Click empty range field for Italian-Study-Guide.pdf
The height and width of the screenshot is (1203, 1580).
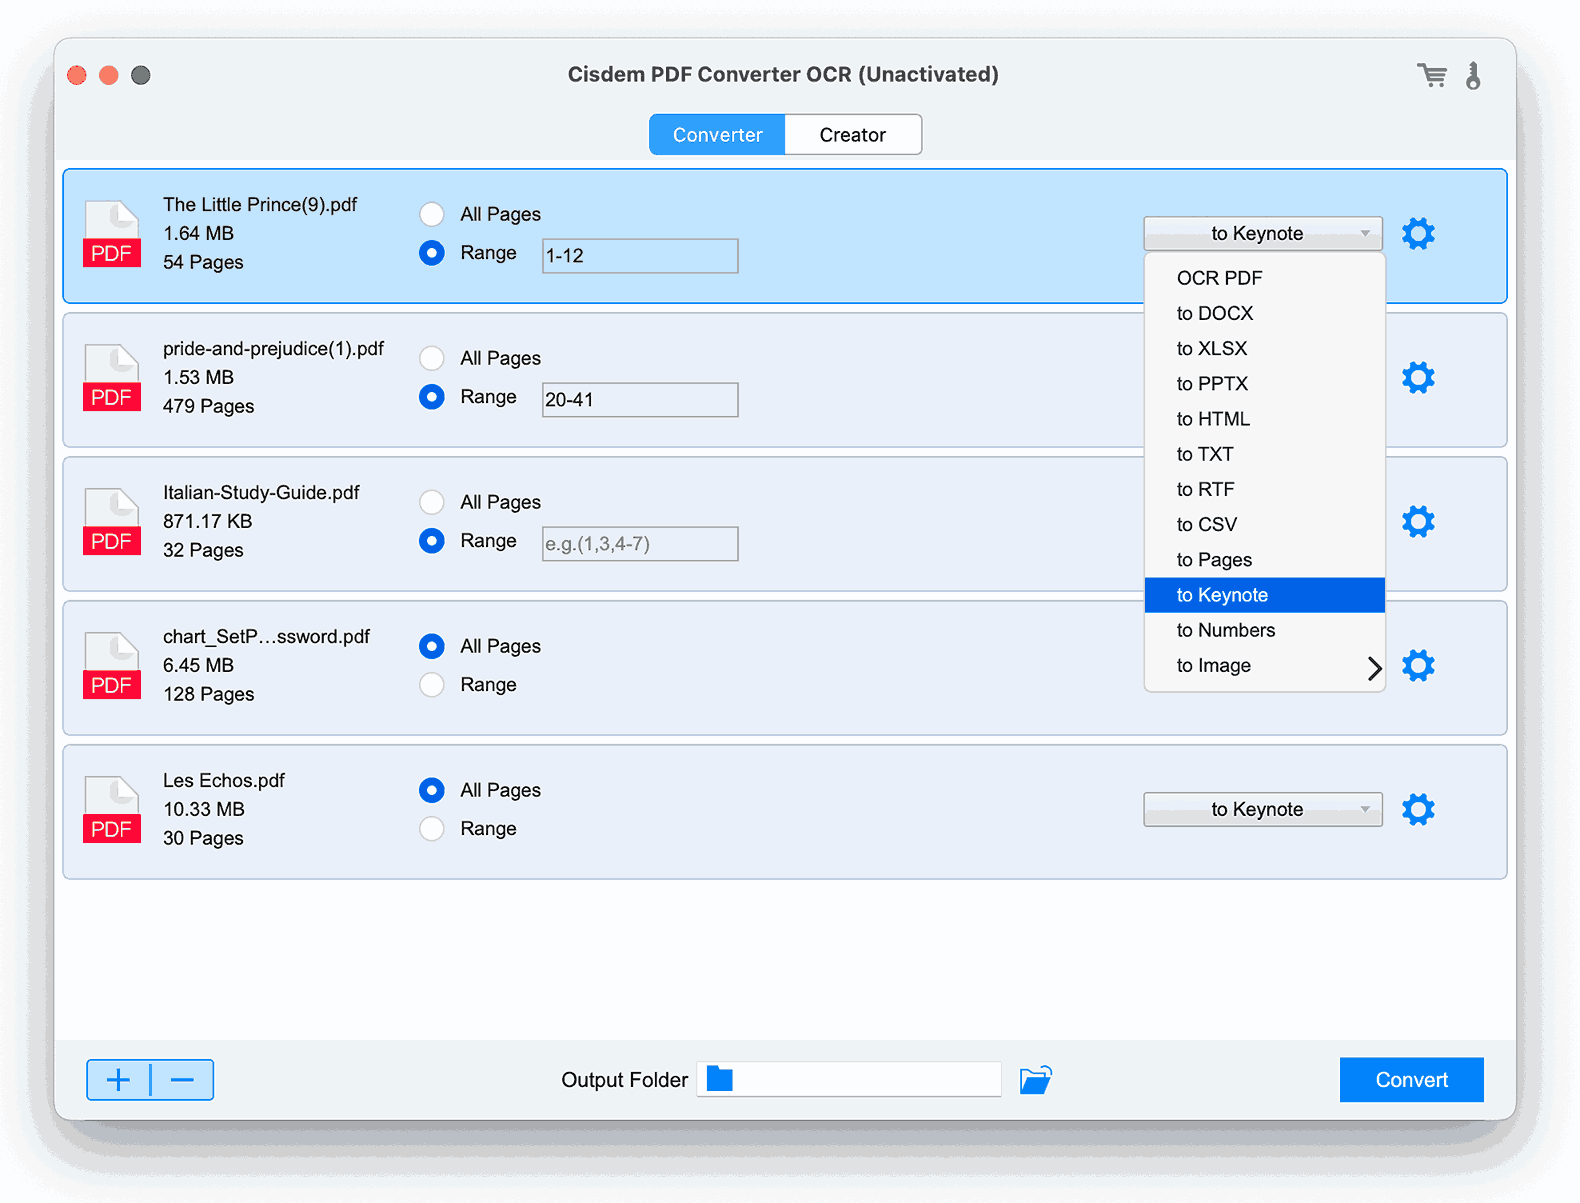(x=640, y=544)
